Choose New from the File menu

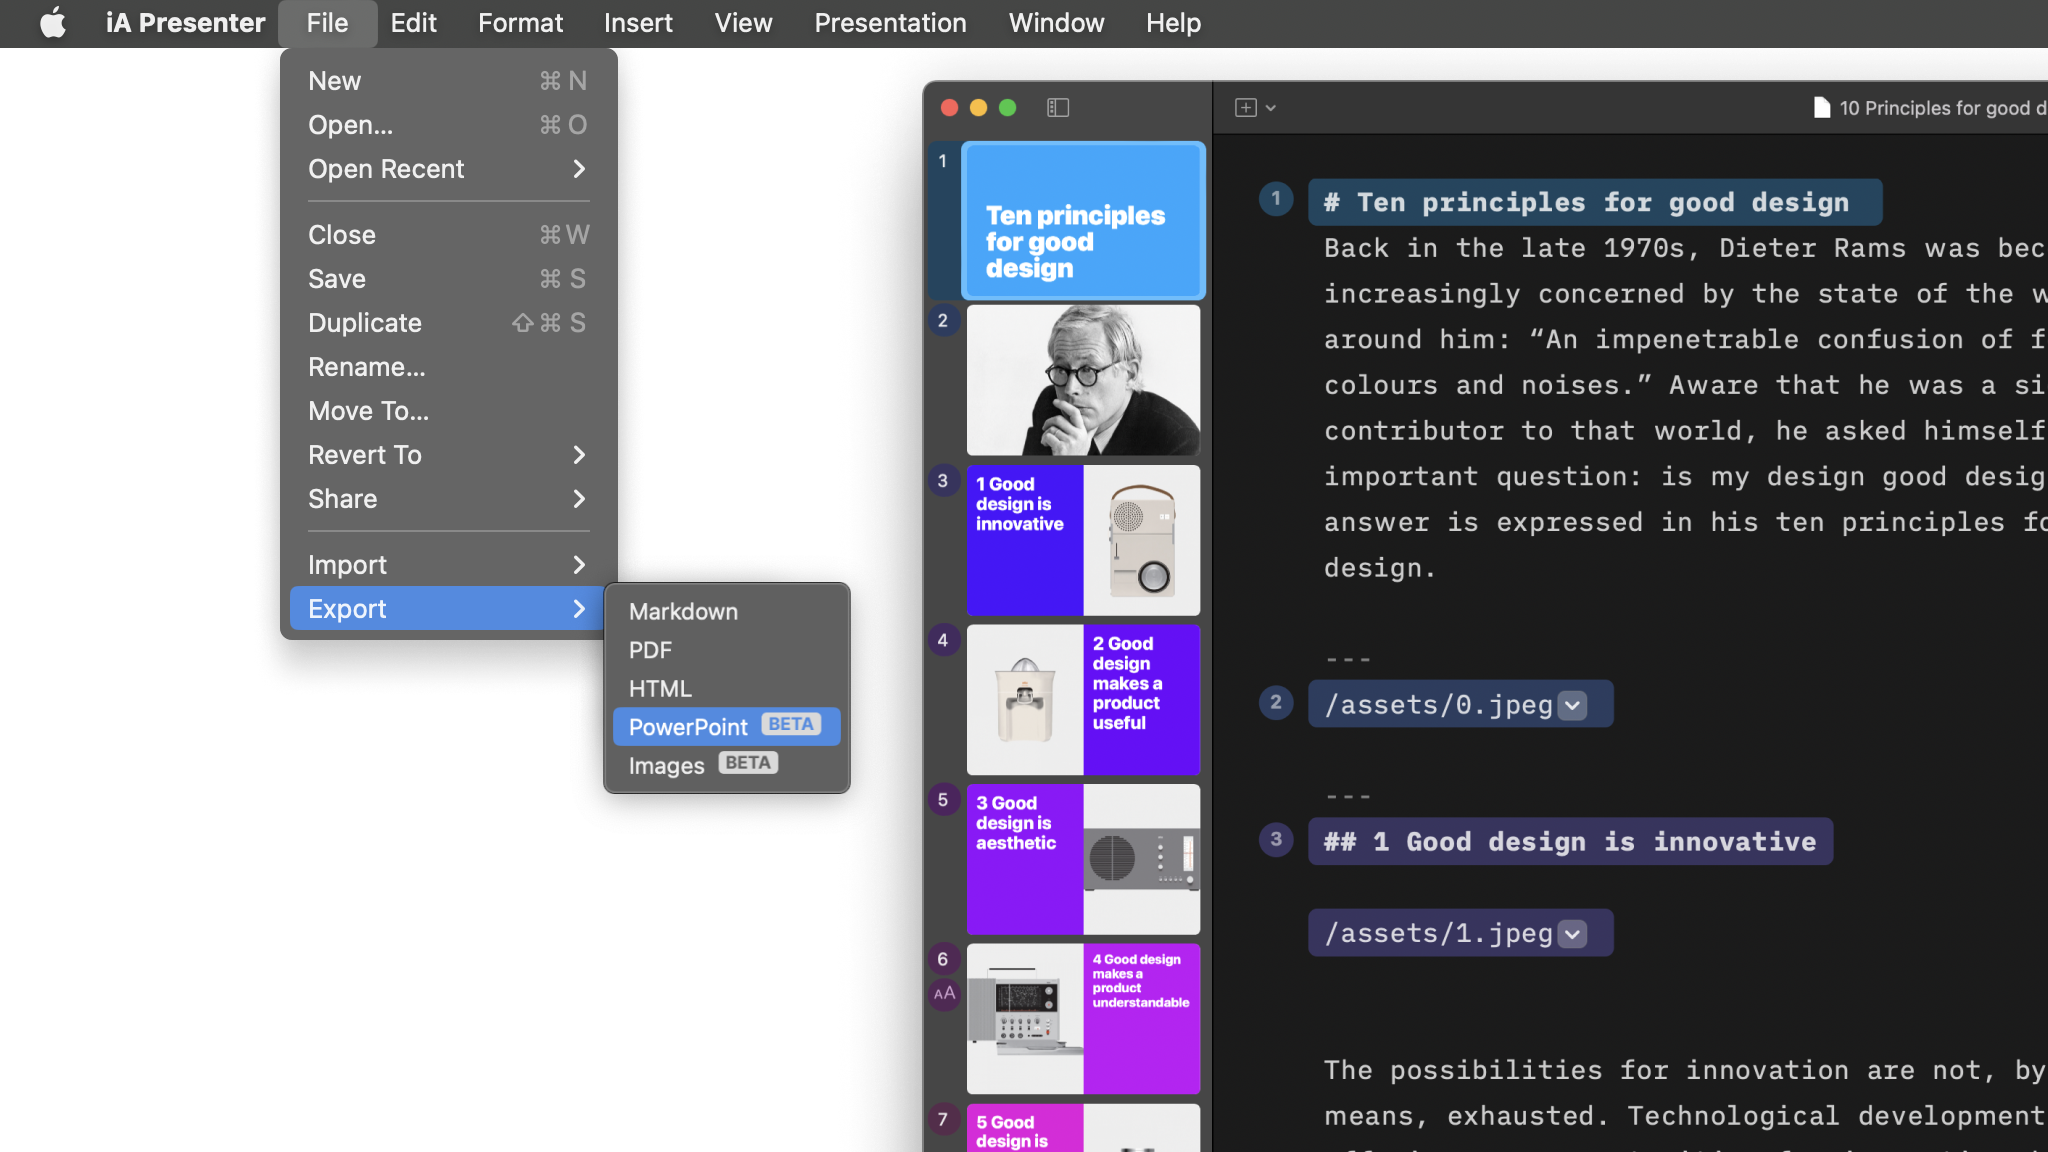449,81
